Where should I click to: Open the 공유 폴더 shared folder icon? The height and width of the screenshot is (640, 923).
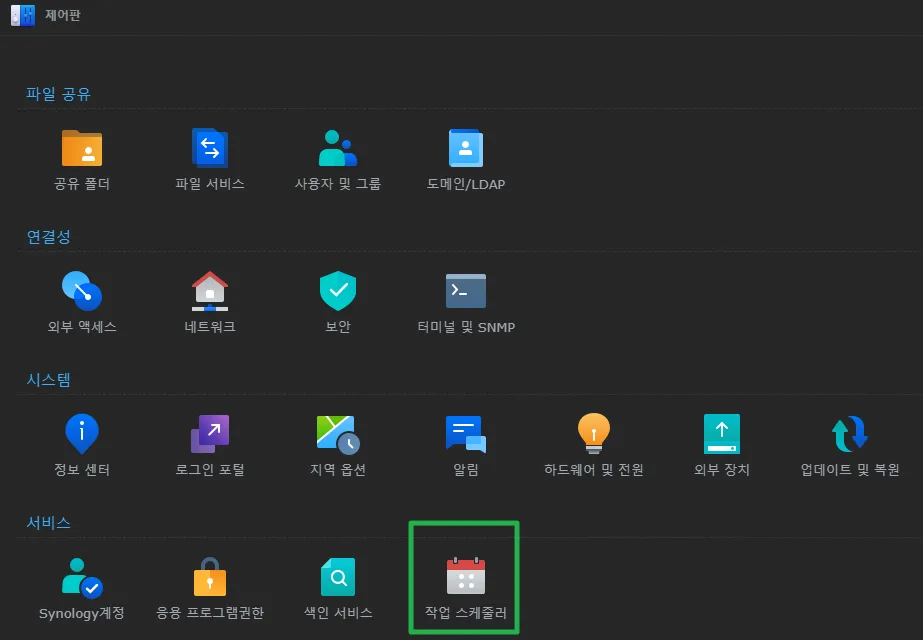tap(82, 148)
